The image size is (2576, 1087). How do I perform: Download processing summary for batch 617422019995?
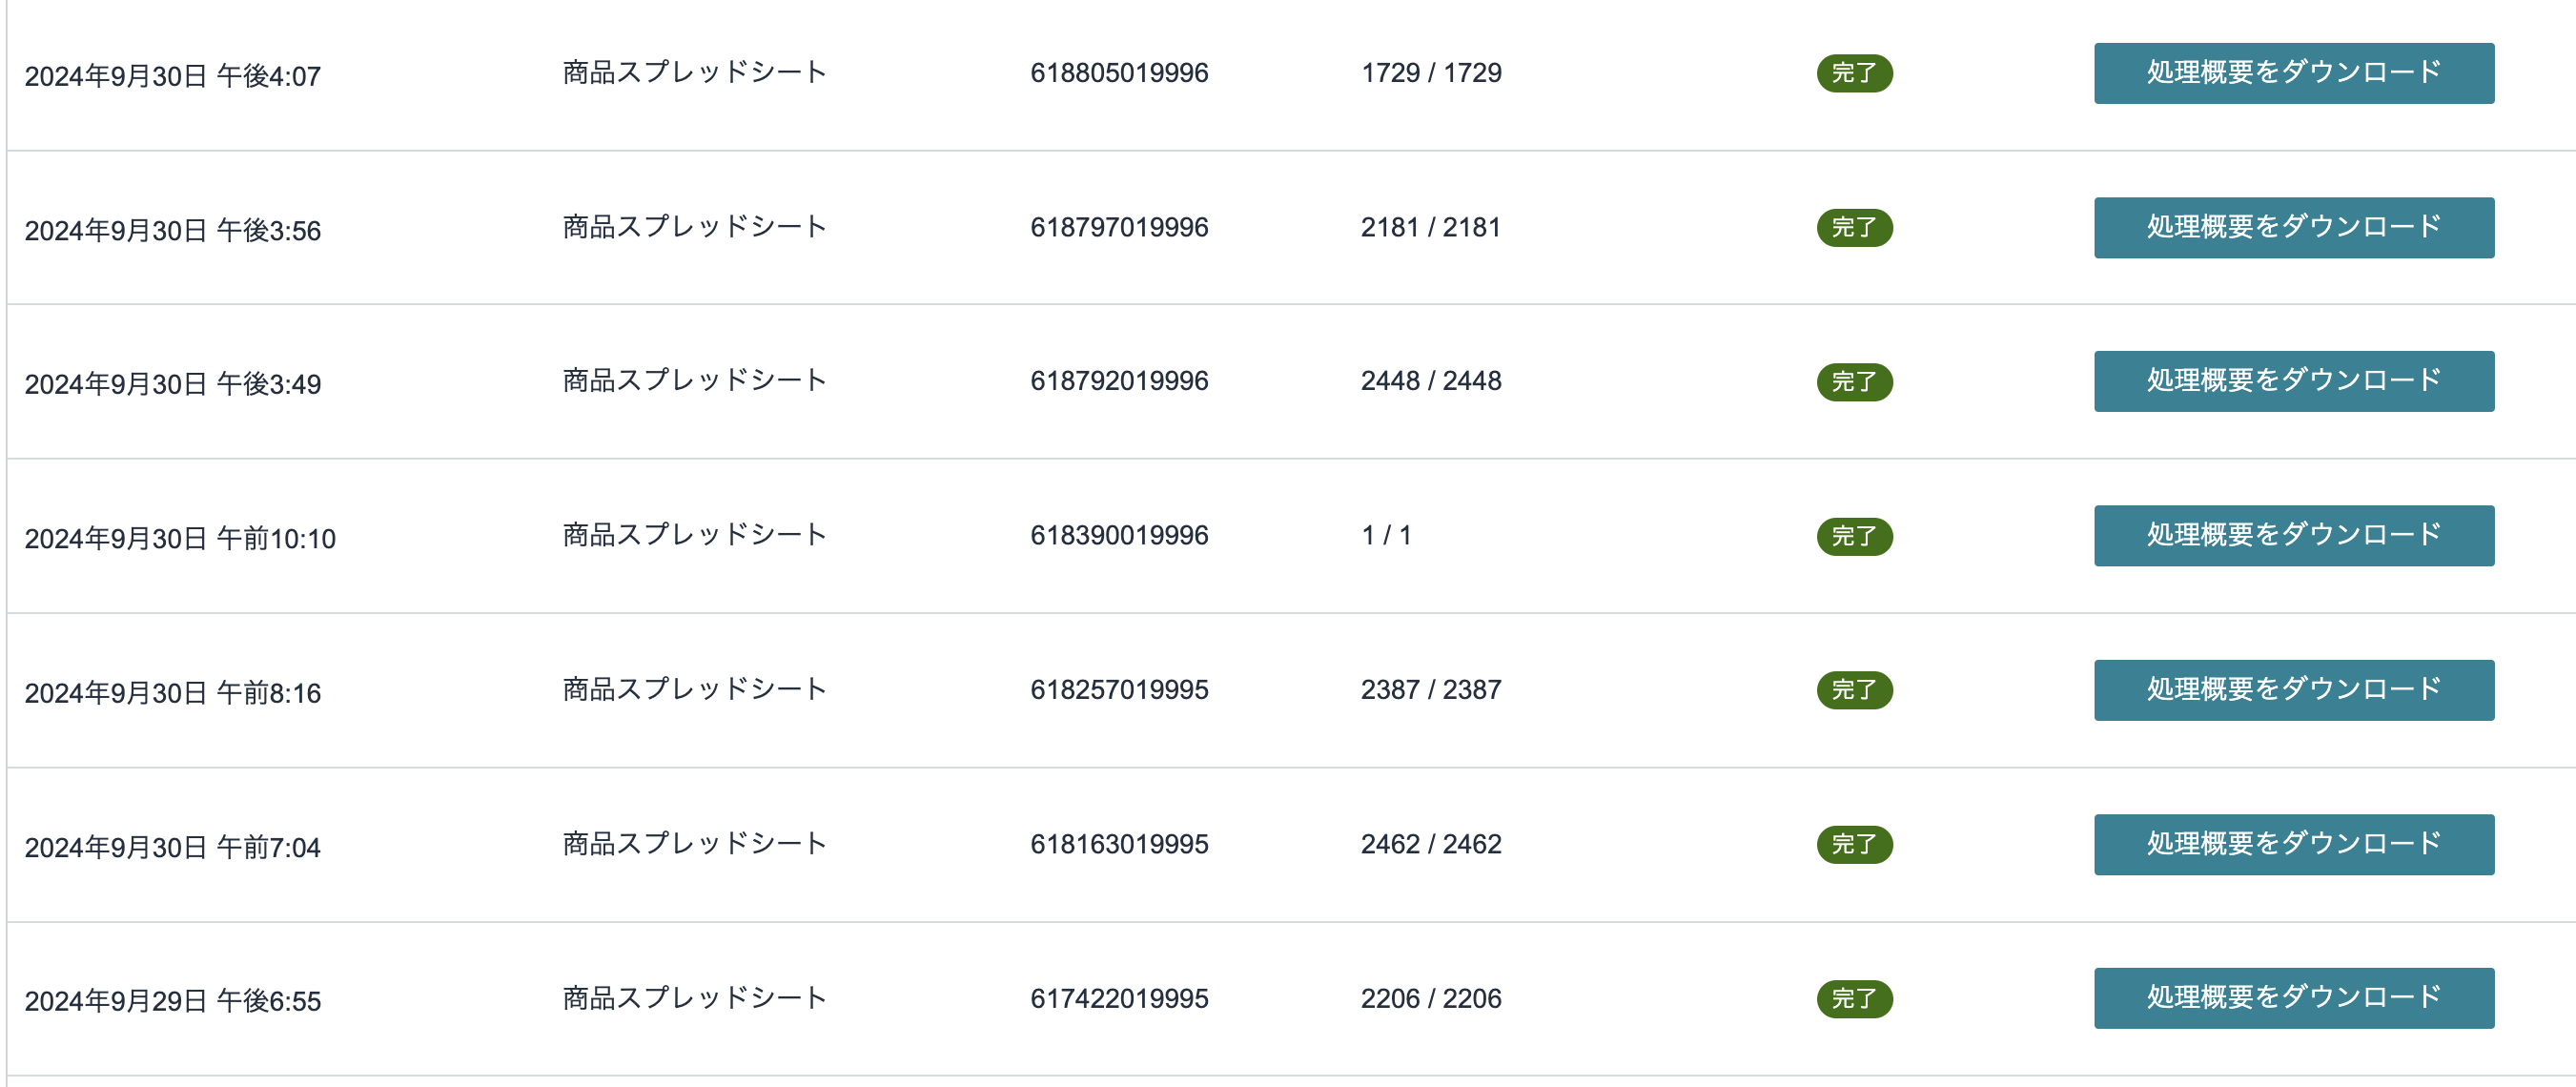[2293, 998]
